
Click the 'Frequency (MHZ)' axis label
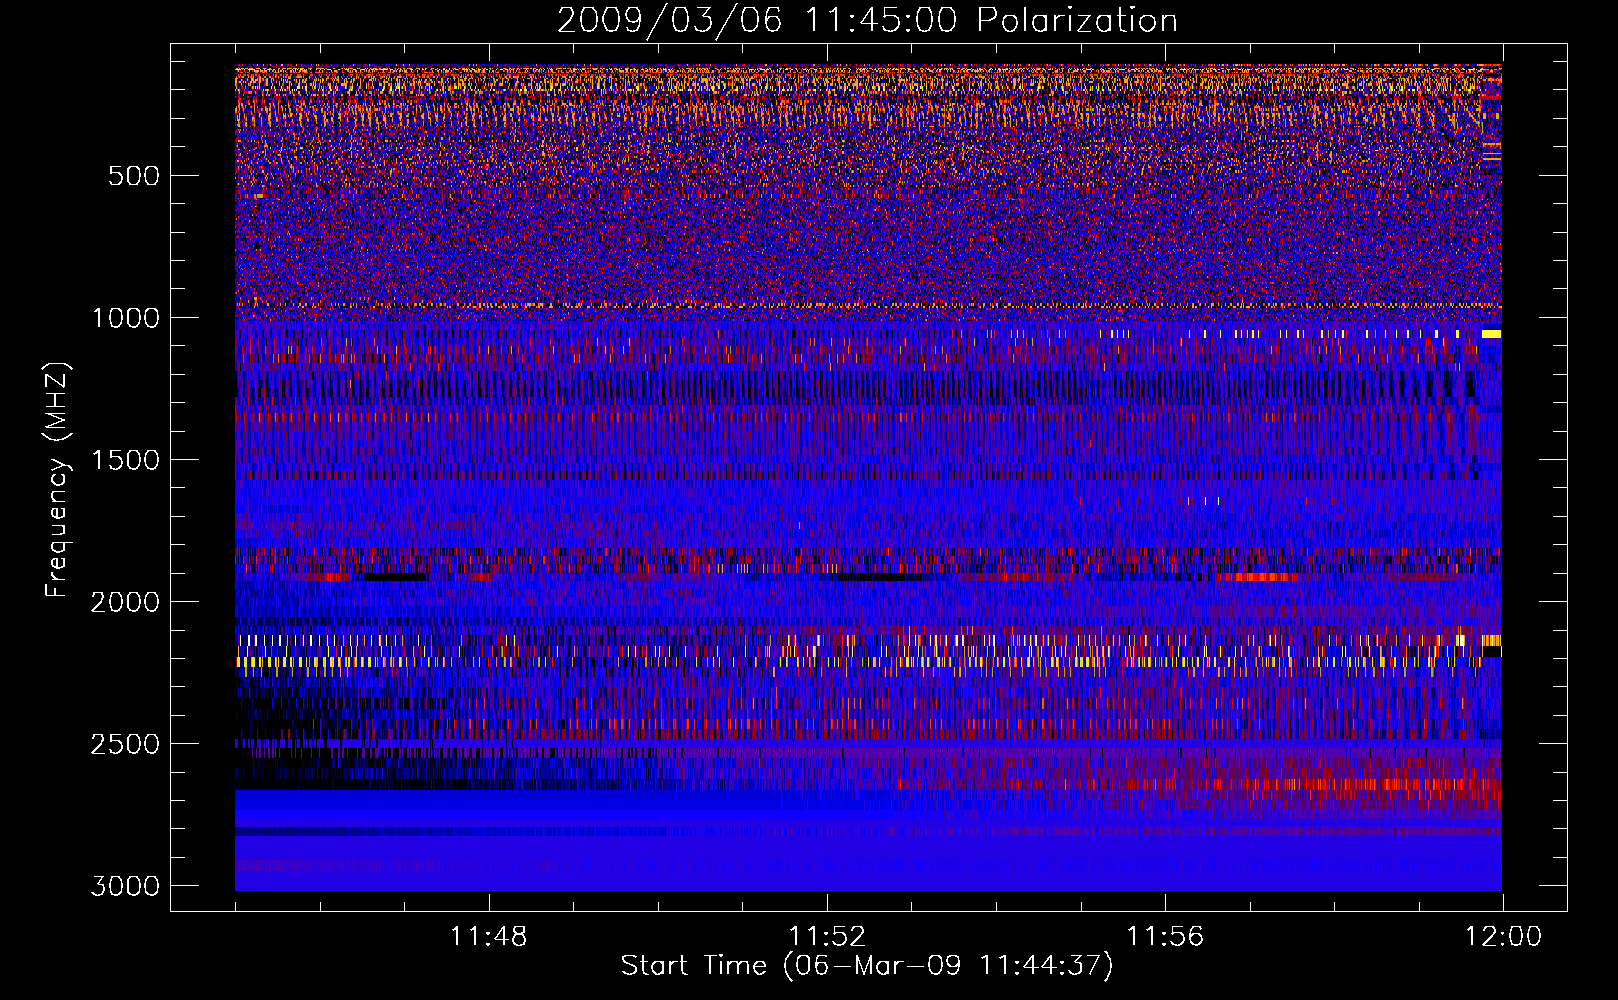(x=57, y=480)
